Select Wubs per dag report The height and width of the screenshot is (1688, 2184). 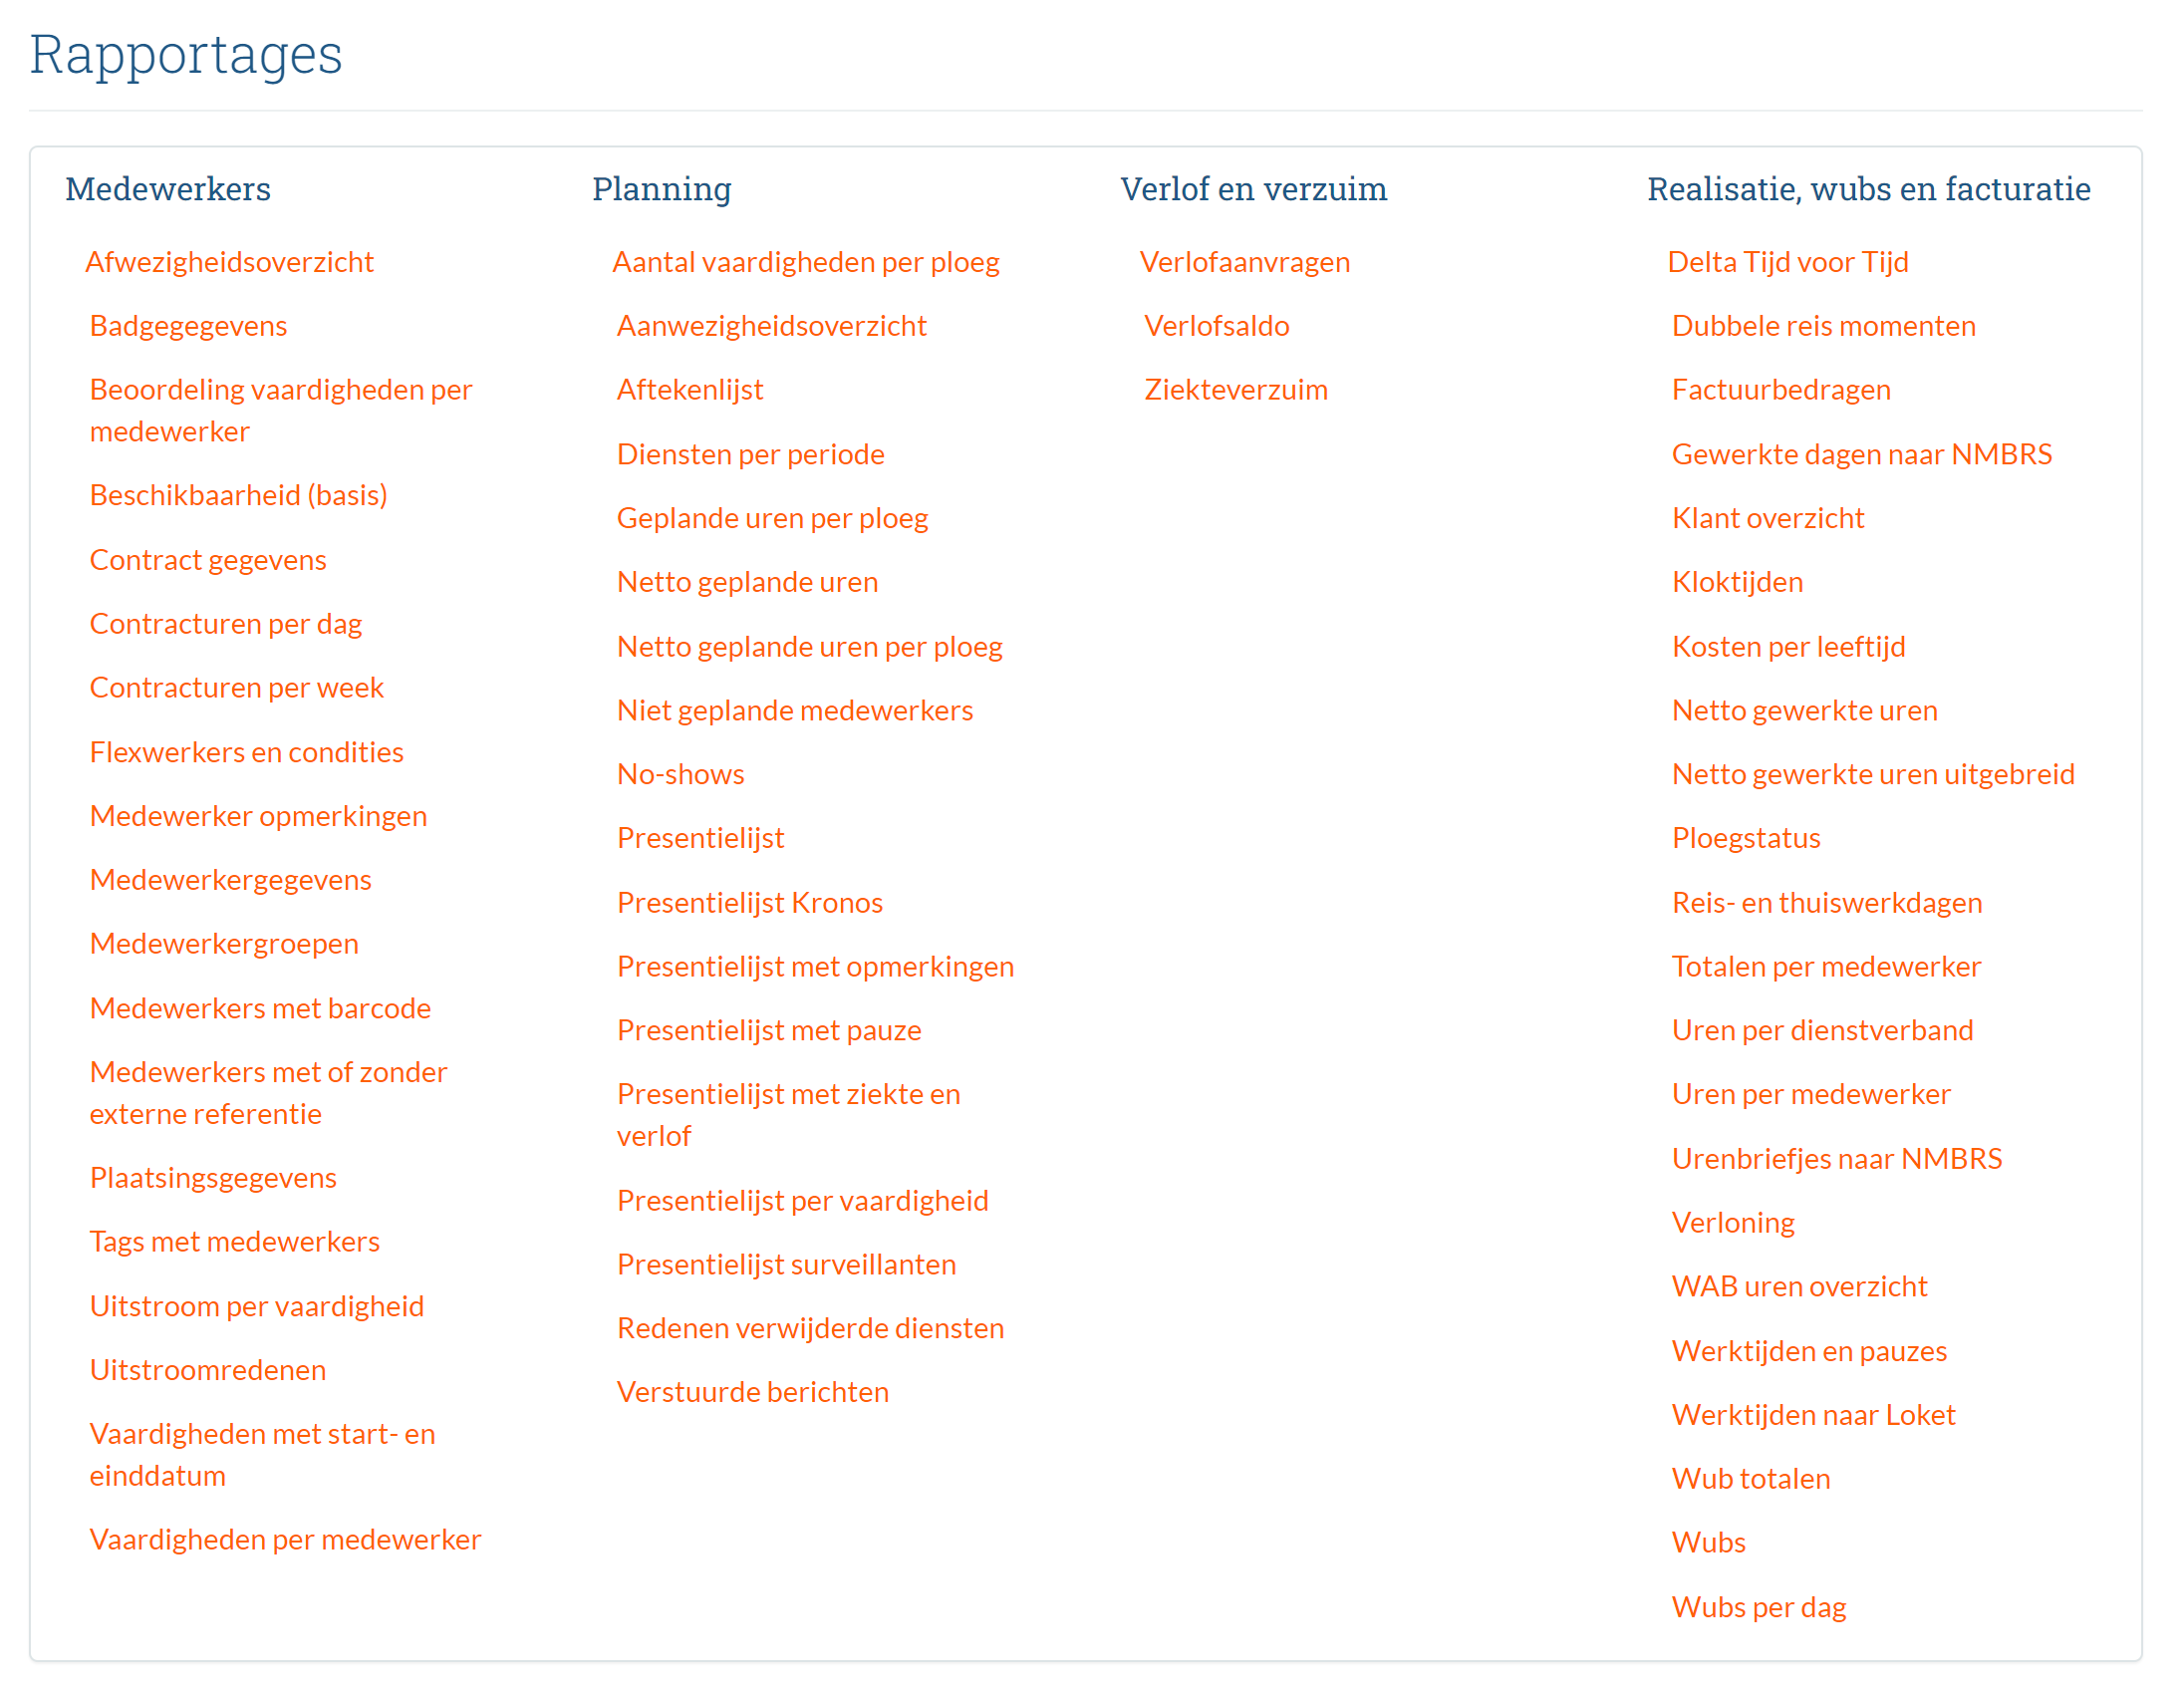(1758, 1607)
